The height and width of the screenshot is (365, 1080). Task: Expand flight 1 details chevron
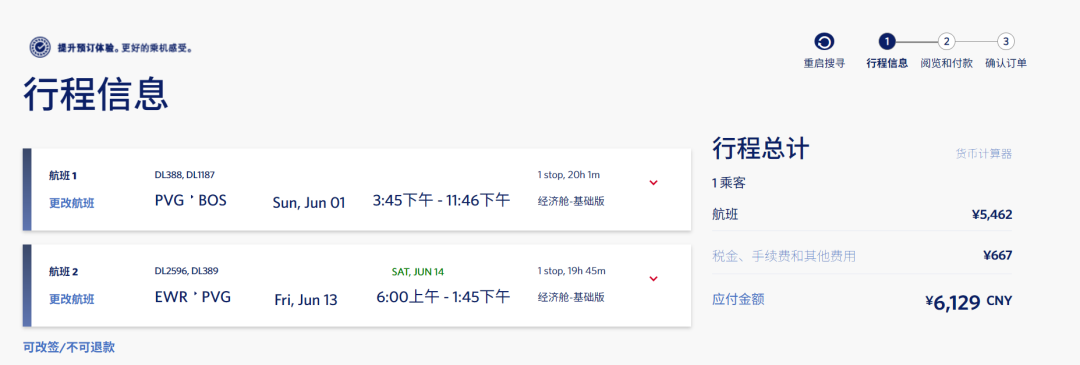(x=654, y=182)
